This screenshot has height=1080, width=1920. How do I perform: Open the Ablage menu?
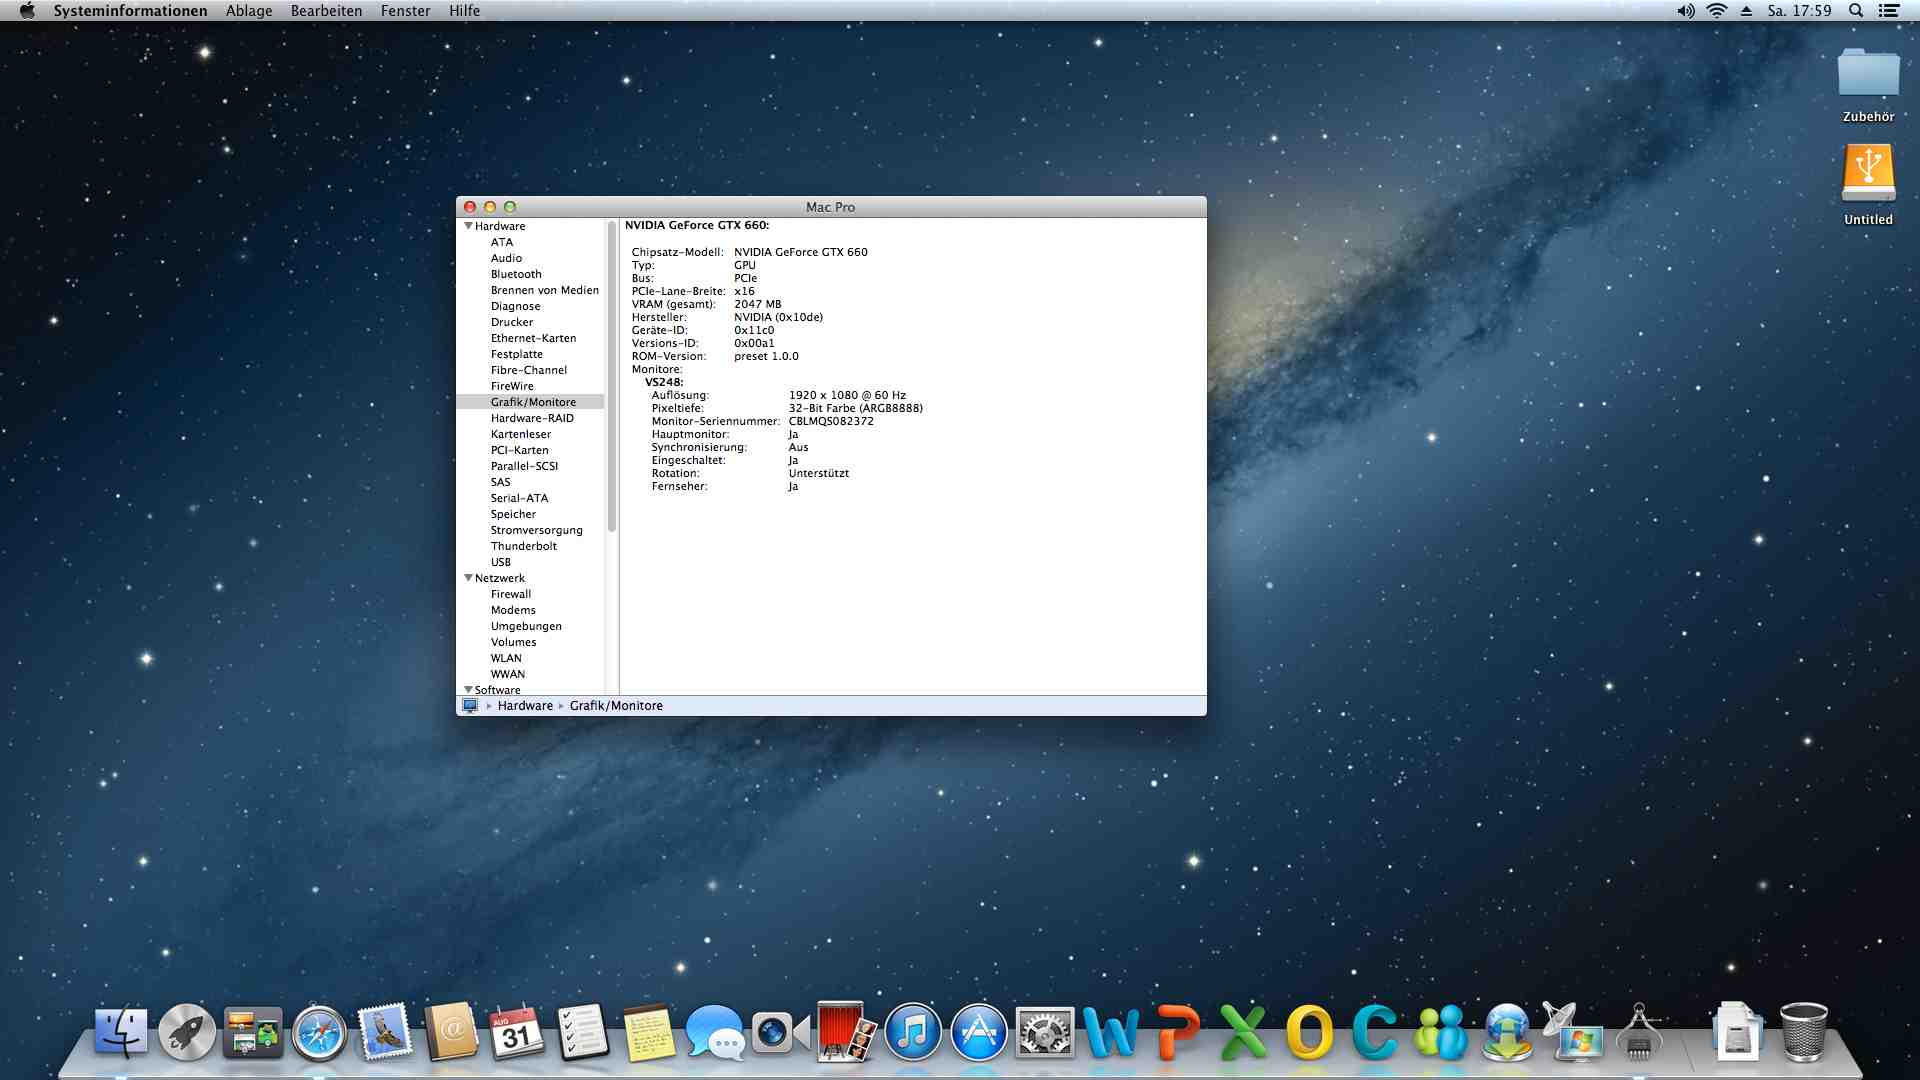pos(249,11)
